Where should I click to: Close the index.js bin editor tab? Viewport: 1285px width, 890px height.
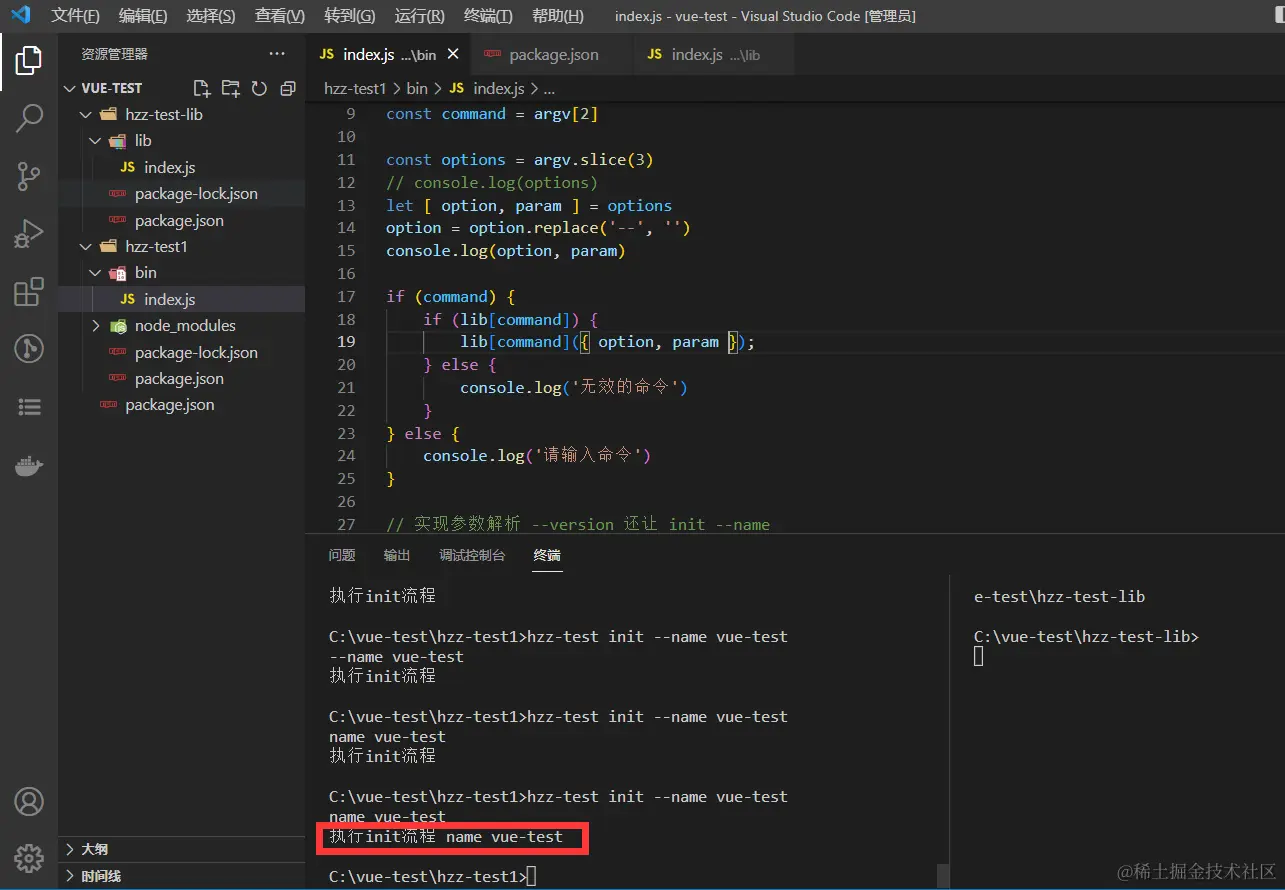454,55
